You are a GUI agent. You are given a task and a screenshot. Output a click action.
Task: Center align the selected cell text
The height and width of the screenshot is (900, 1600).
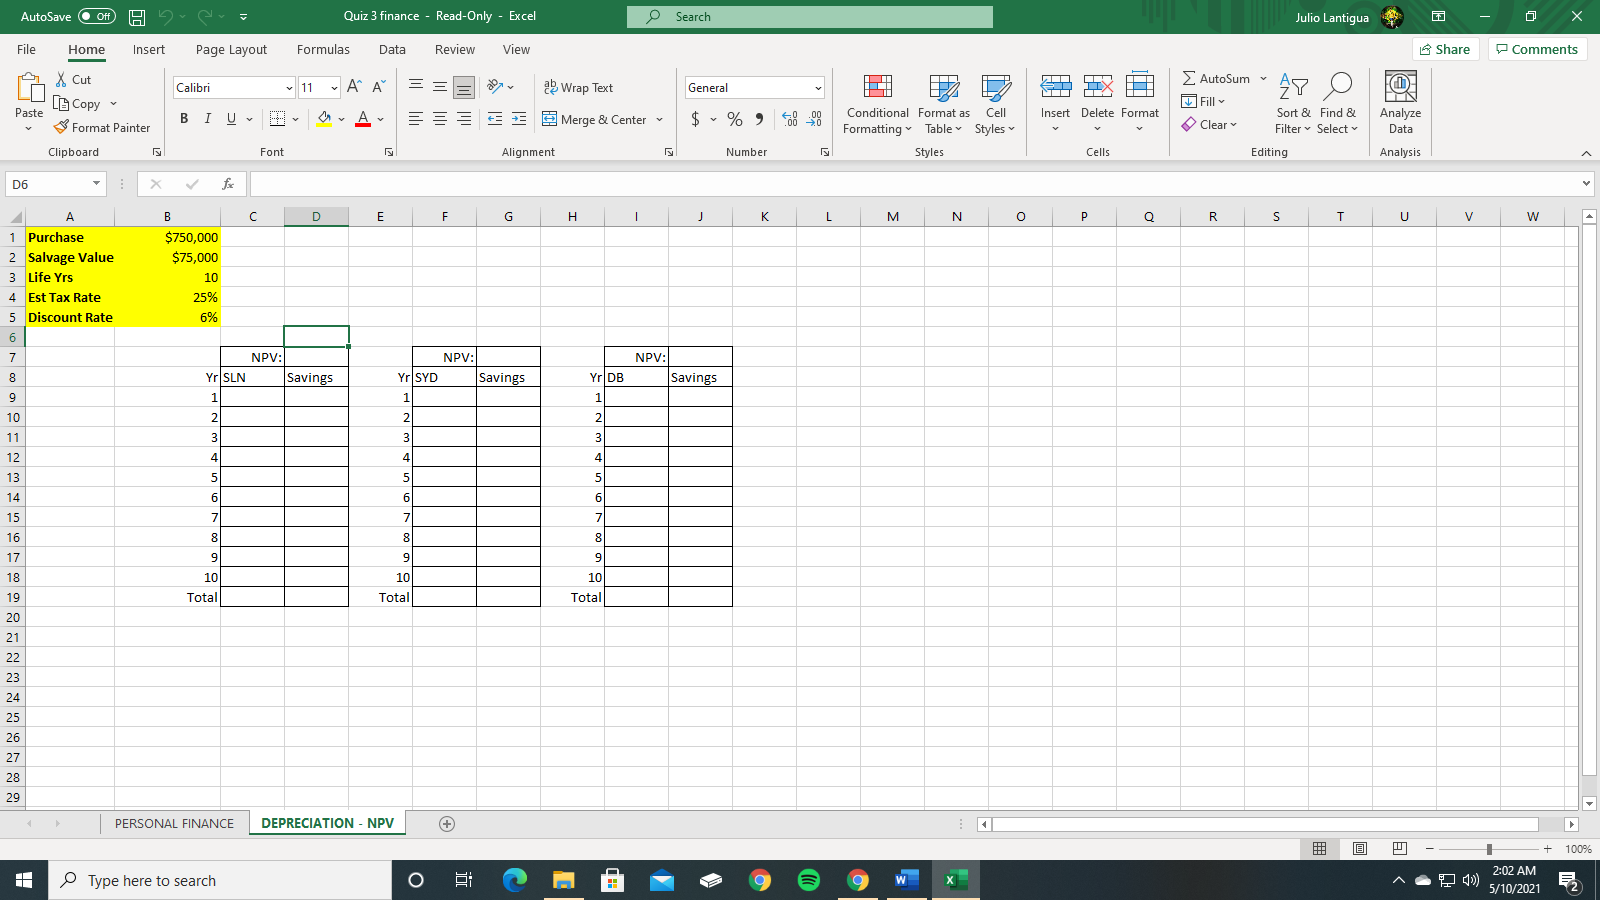[x=438, y=118]
